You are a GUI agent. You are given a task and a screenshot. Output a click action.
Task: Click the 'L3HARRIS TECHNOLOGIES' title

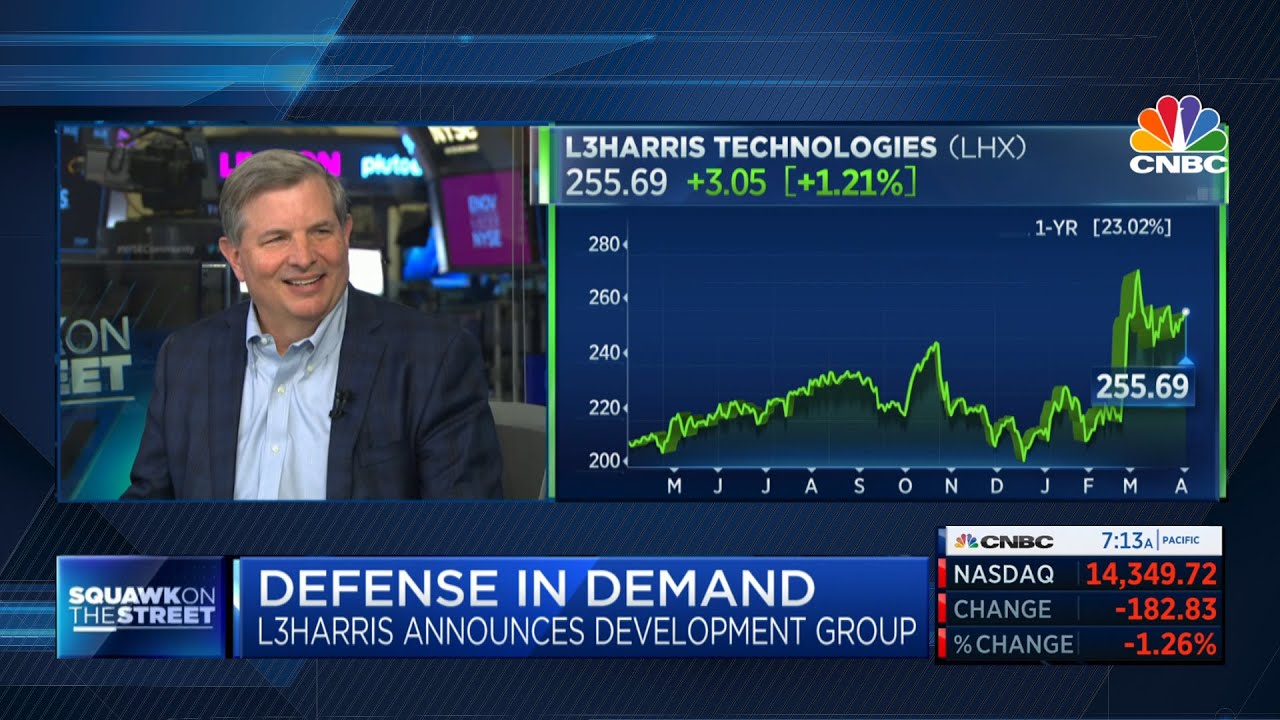pos(750,147)
